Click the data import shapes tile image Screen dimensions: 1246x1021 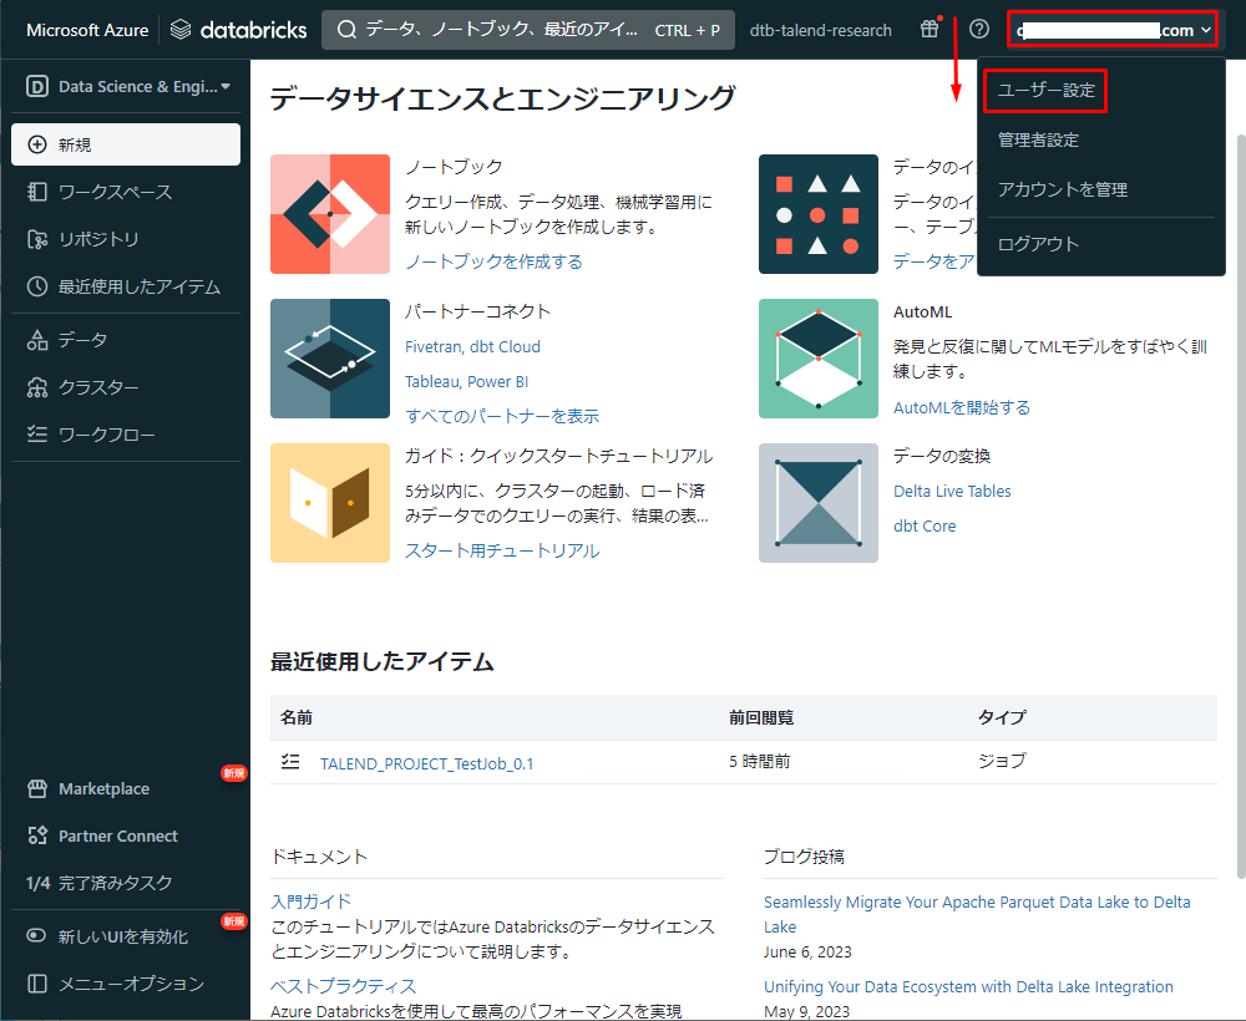click(818, 214)
